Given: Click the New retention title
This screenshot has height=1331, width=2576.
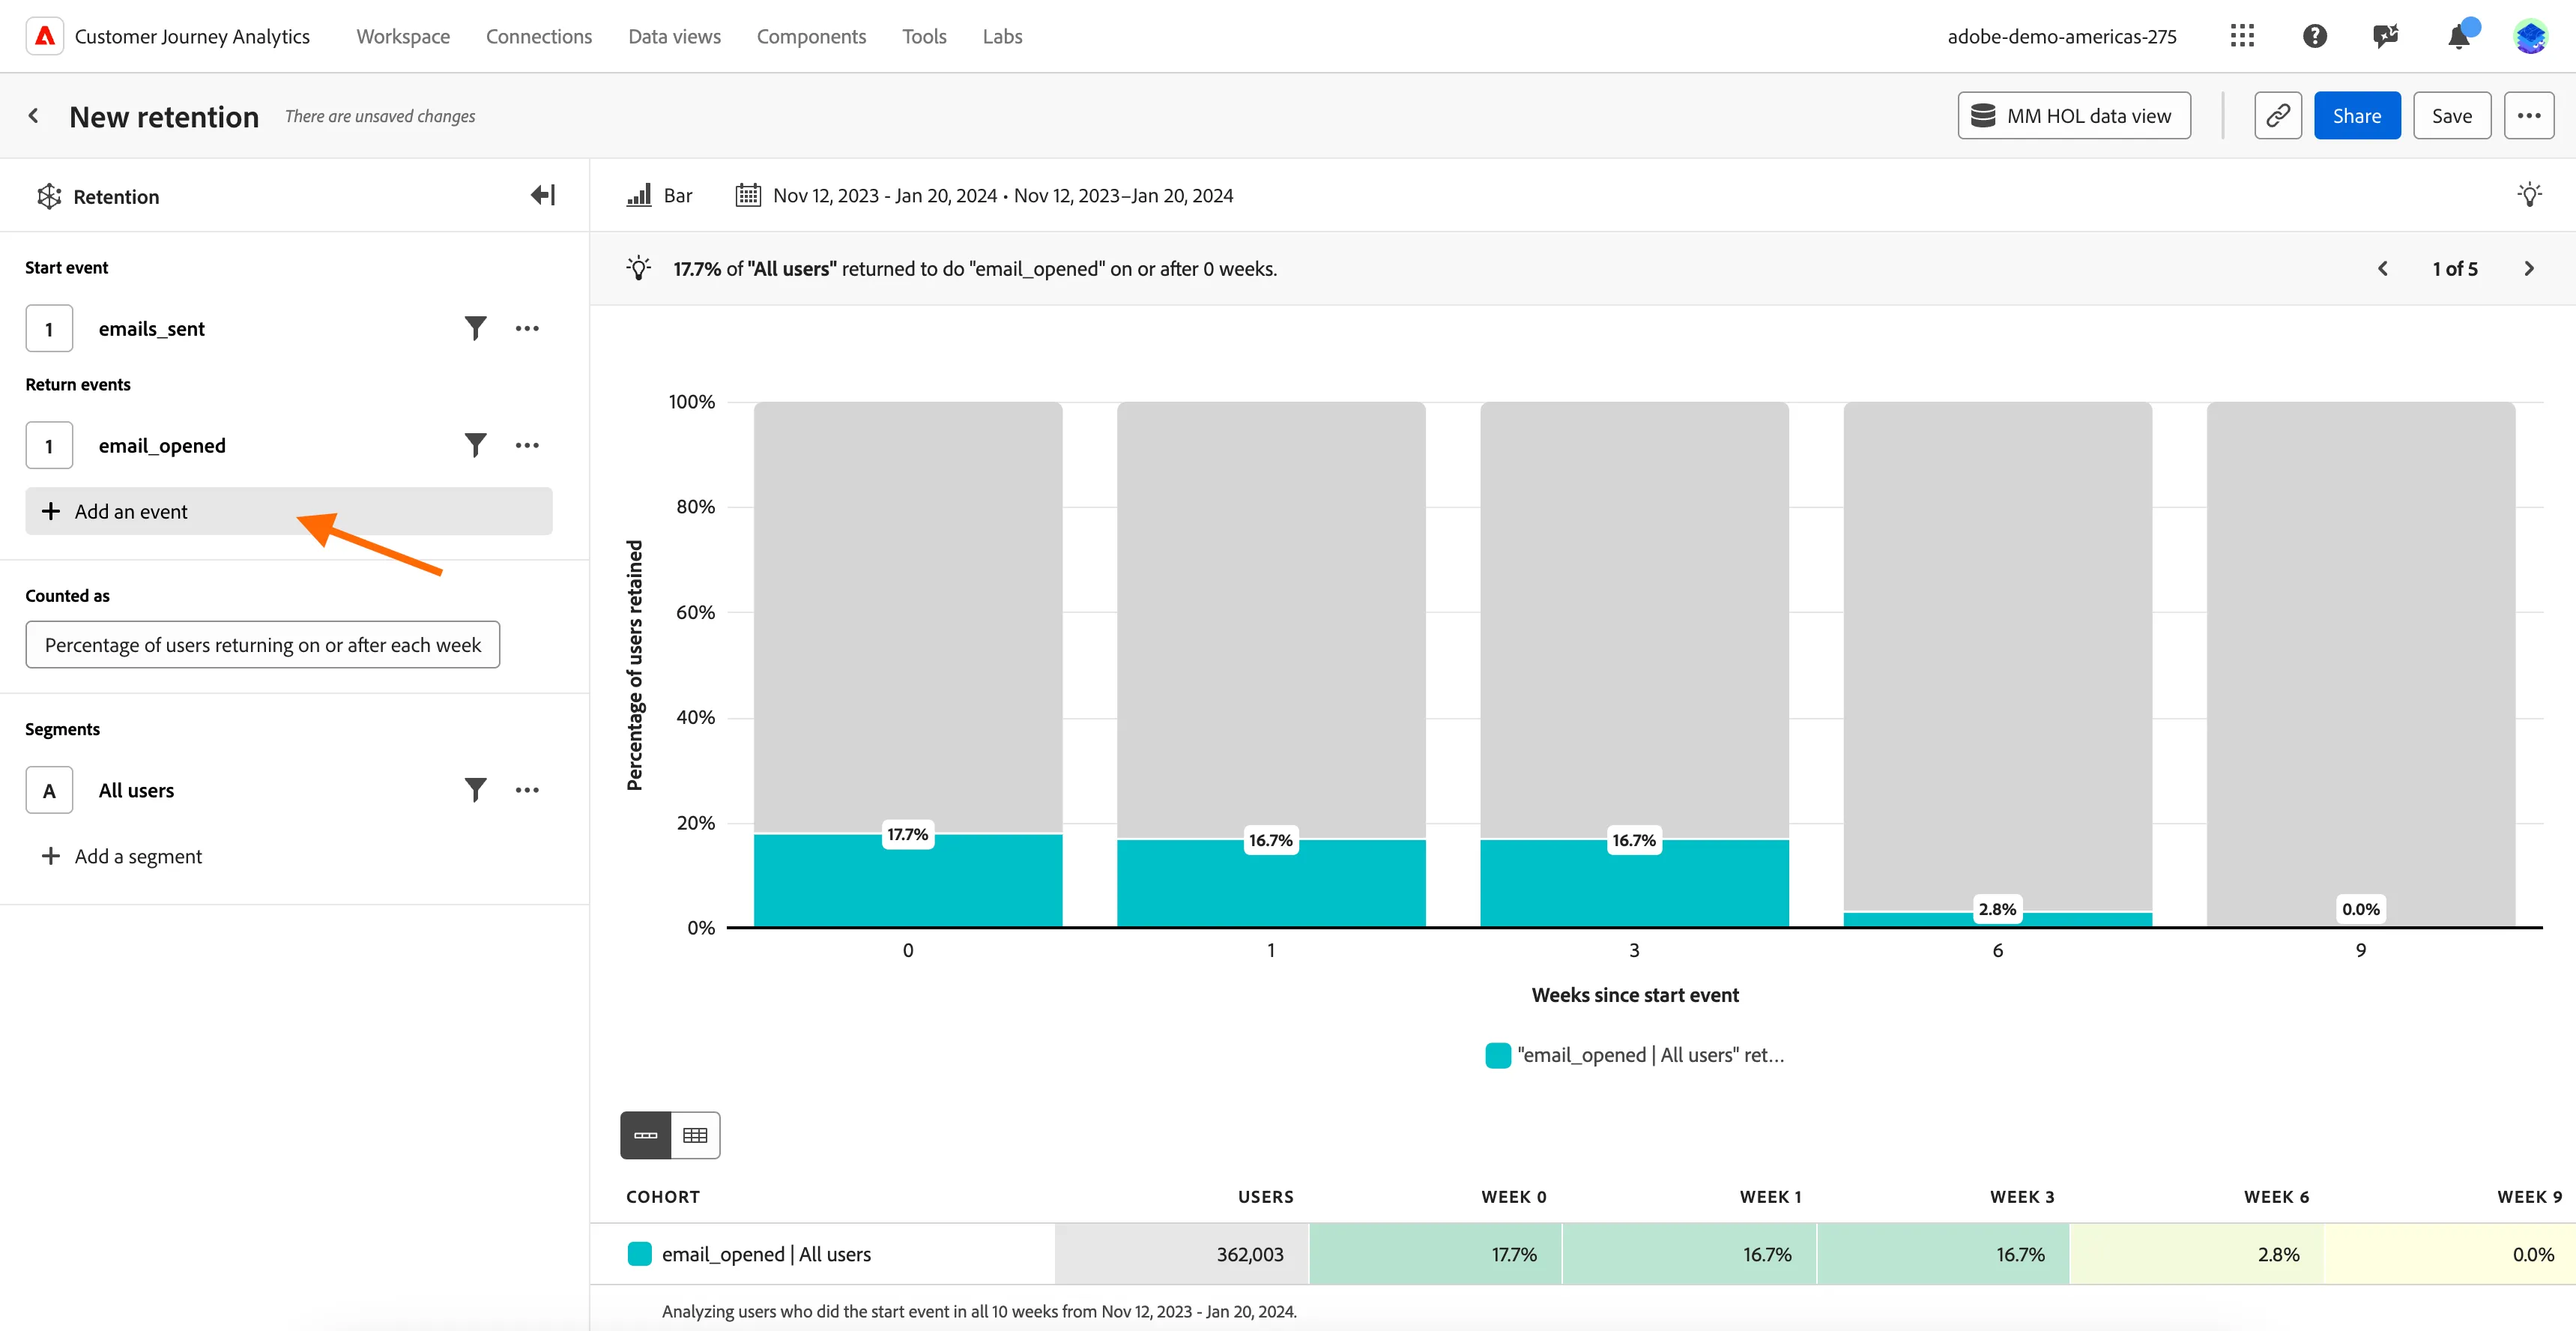Looking at the screenshot, I should click(164, 117).
